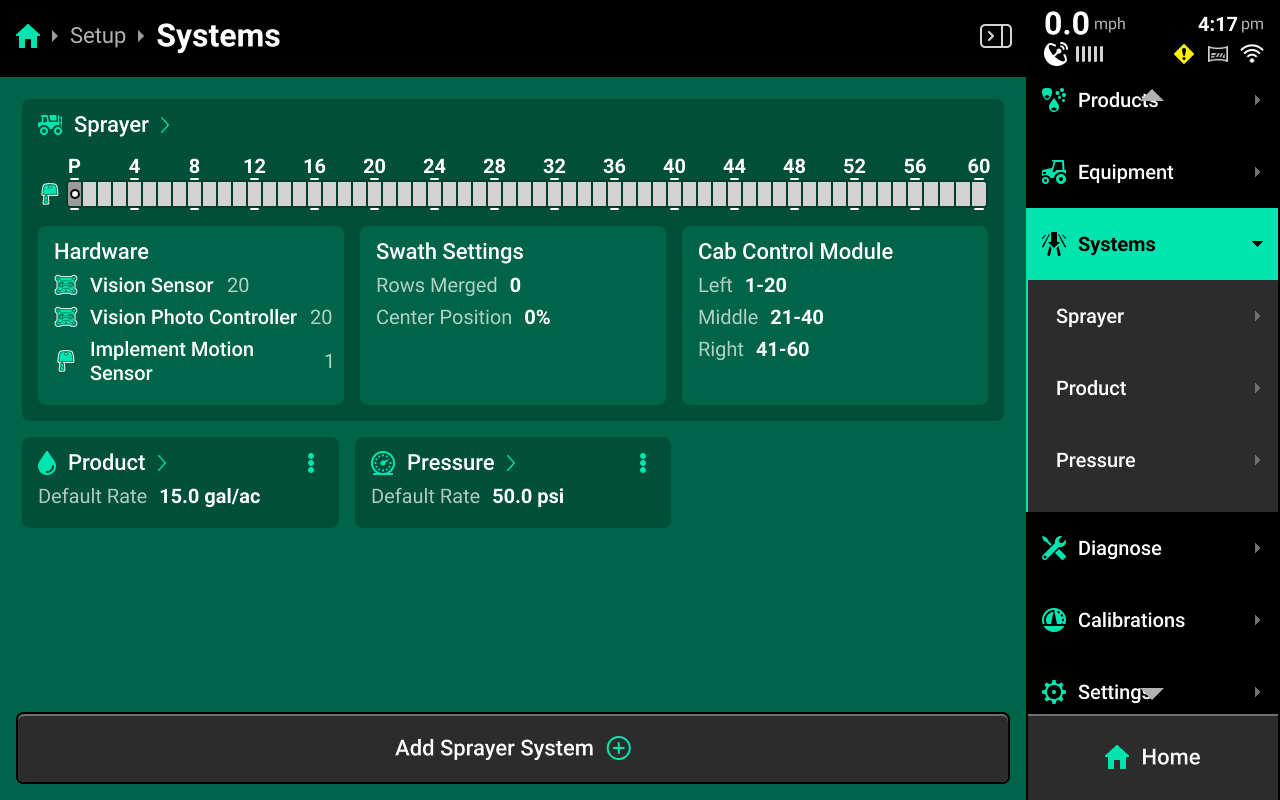Click the Settings gear icon
Screen dimensions: 1280x800
click(1054, 692)
